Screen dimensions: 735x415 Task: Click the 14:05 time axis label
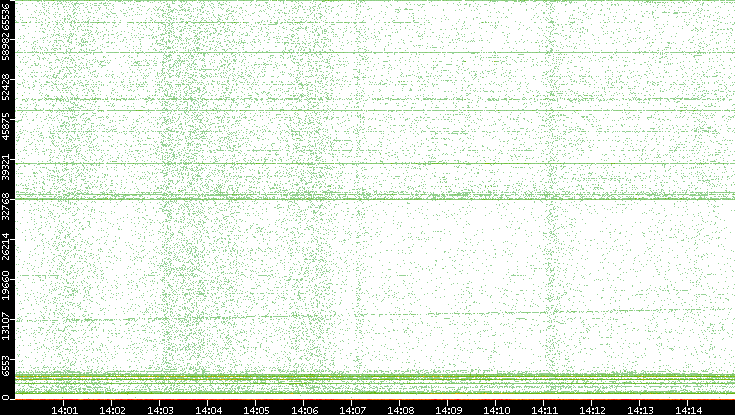(256, 410)
